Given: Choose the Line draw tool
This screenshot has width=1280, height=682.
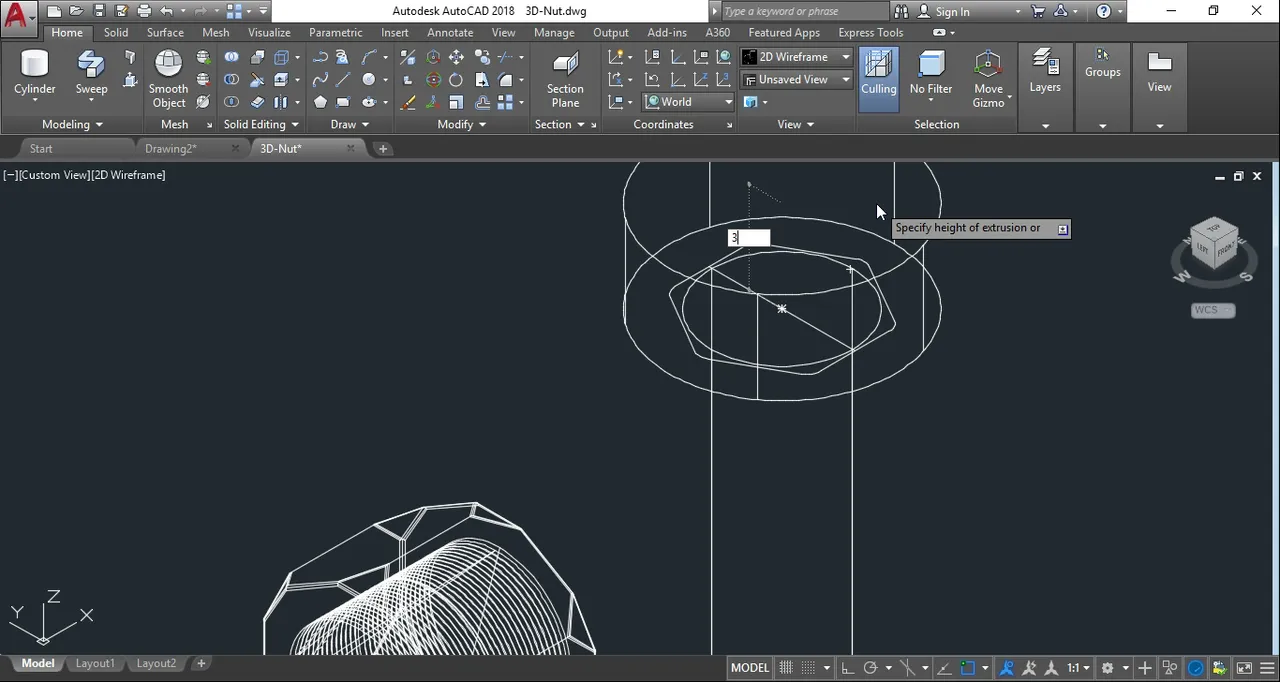Looking at the screenshot, I should (343, 80).
